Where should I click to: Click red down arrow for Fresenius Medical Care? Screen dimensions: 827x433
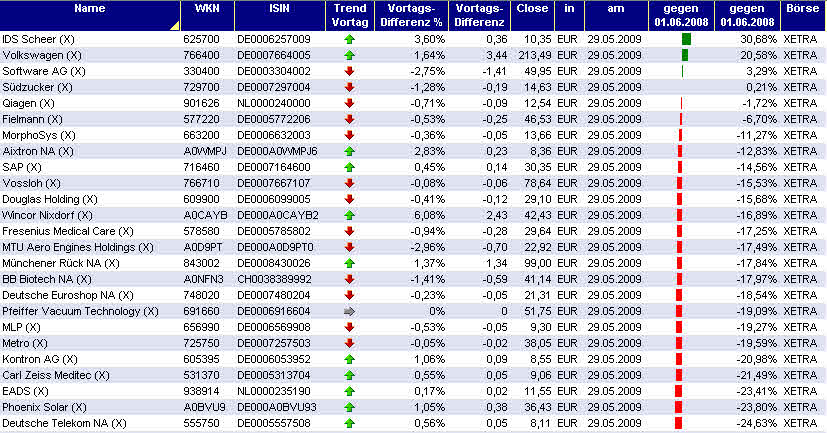349,231
